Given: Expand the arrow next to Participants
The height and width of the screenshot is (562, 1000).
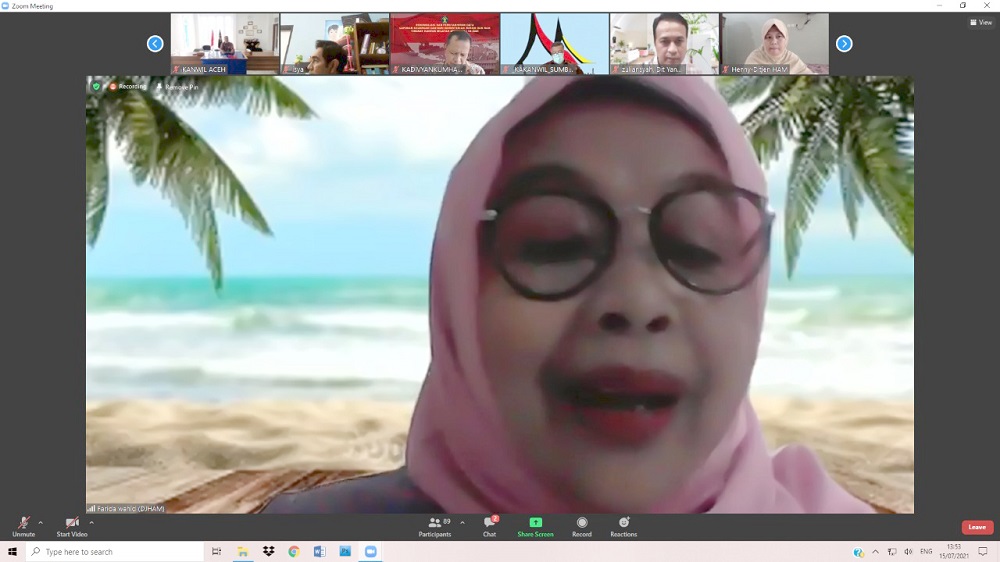Looking at the screenshot, I should pyautogui.click(x=462, y=522).
